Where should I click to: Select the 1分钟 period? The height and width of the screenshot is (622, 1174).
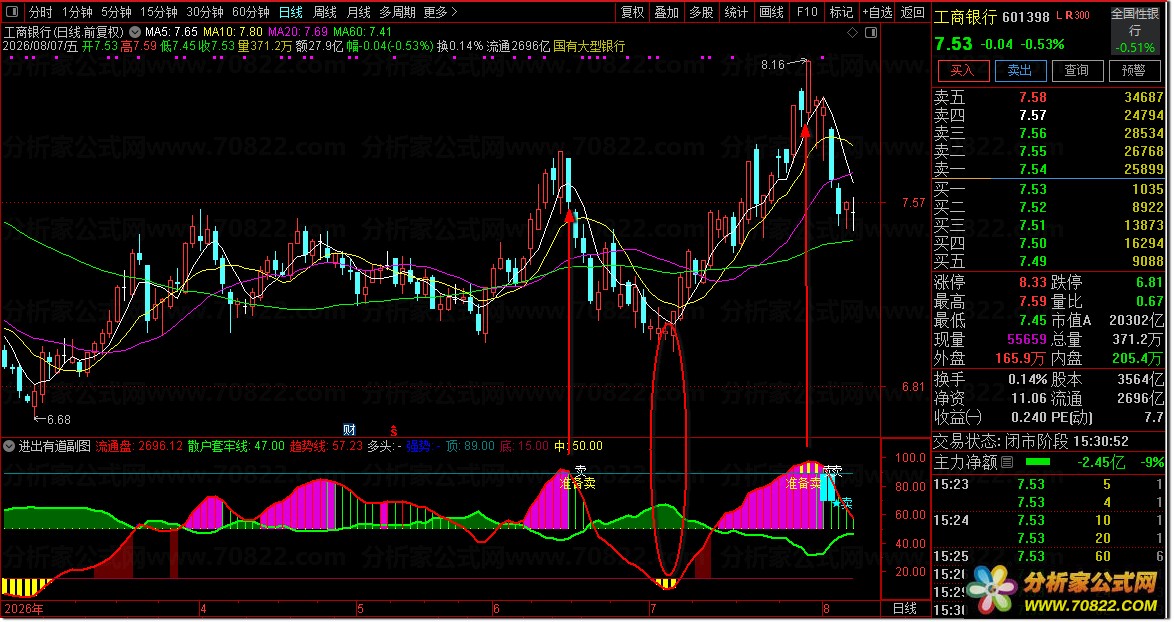pos(77,12)
